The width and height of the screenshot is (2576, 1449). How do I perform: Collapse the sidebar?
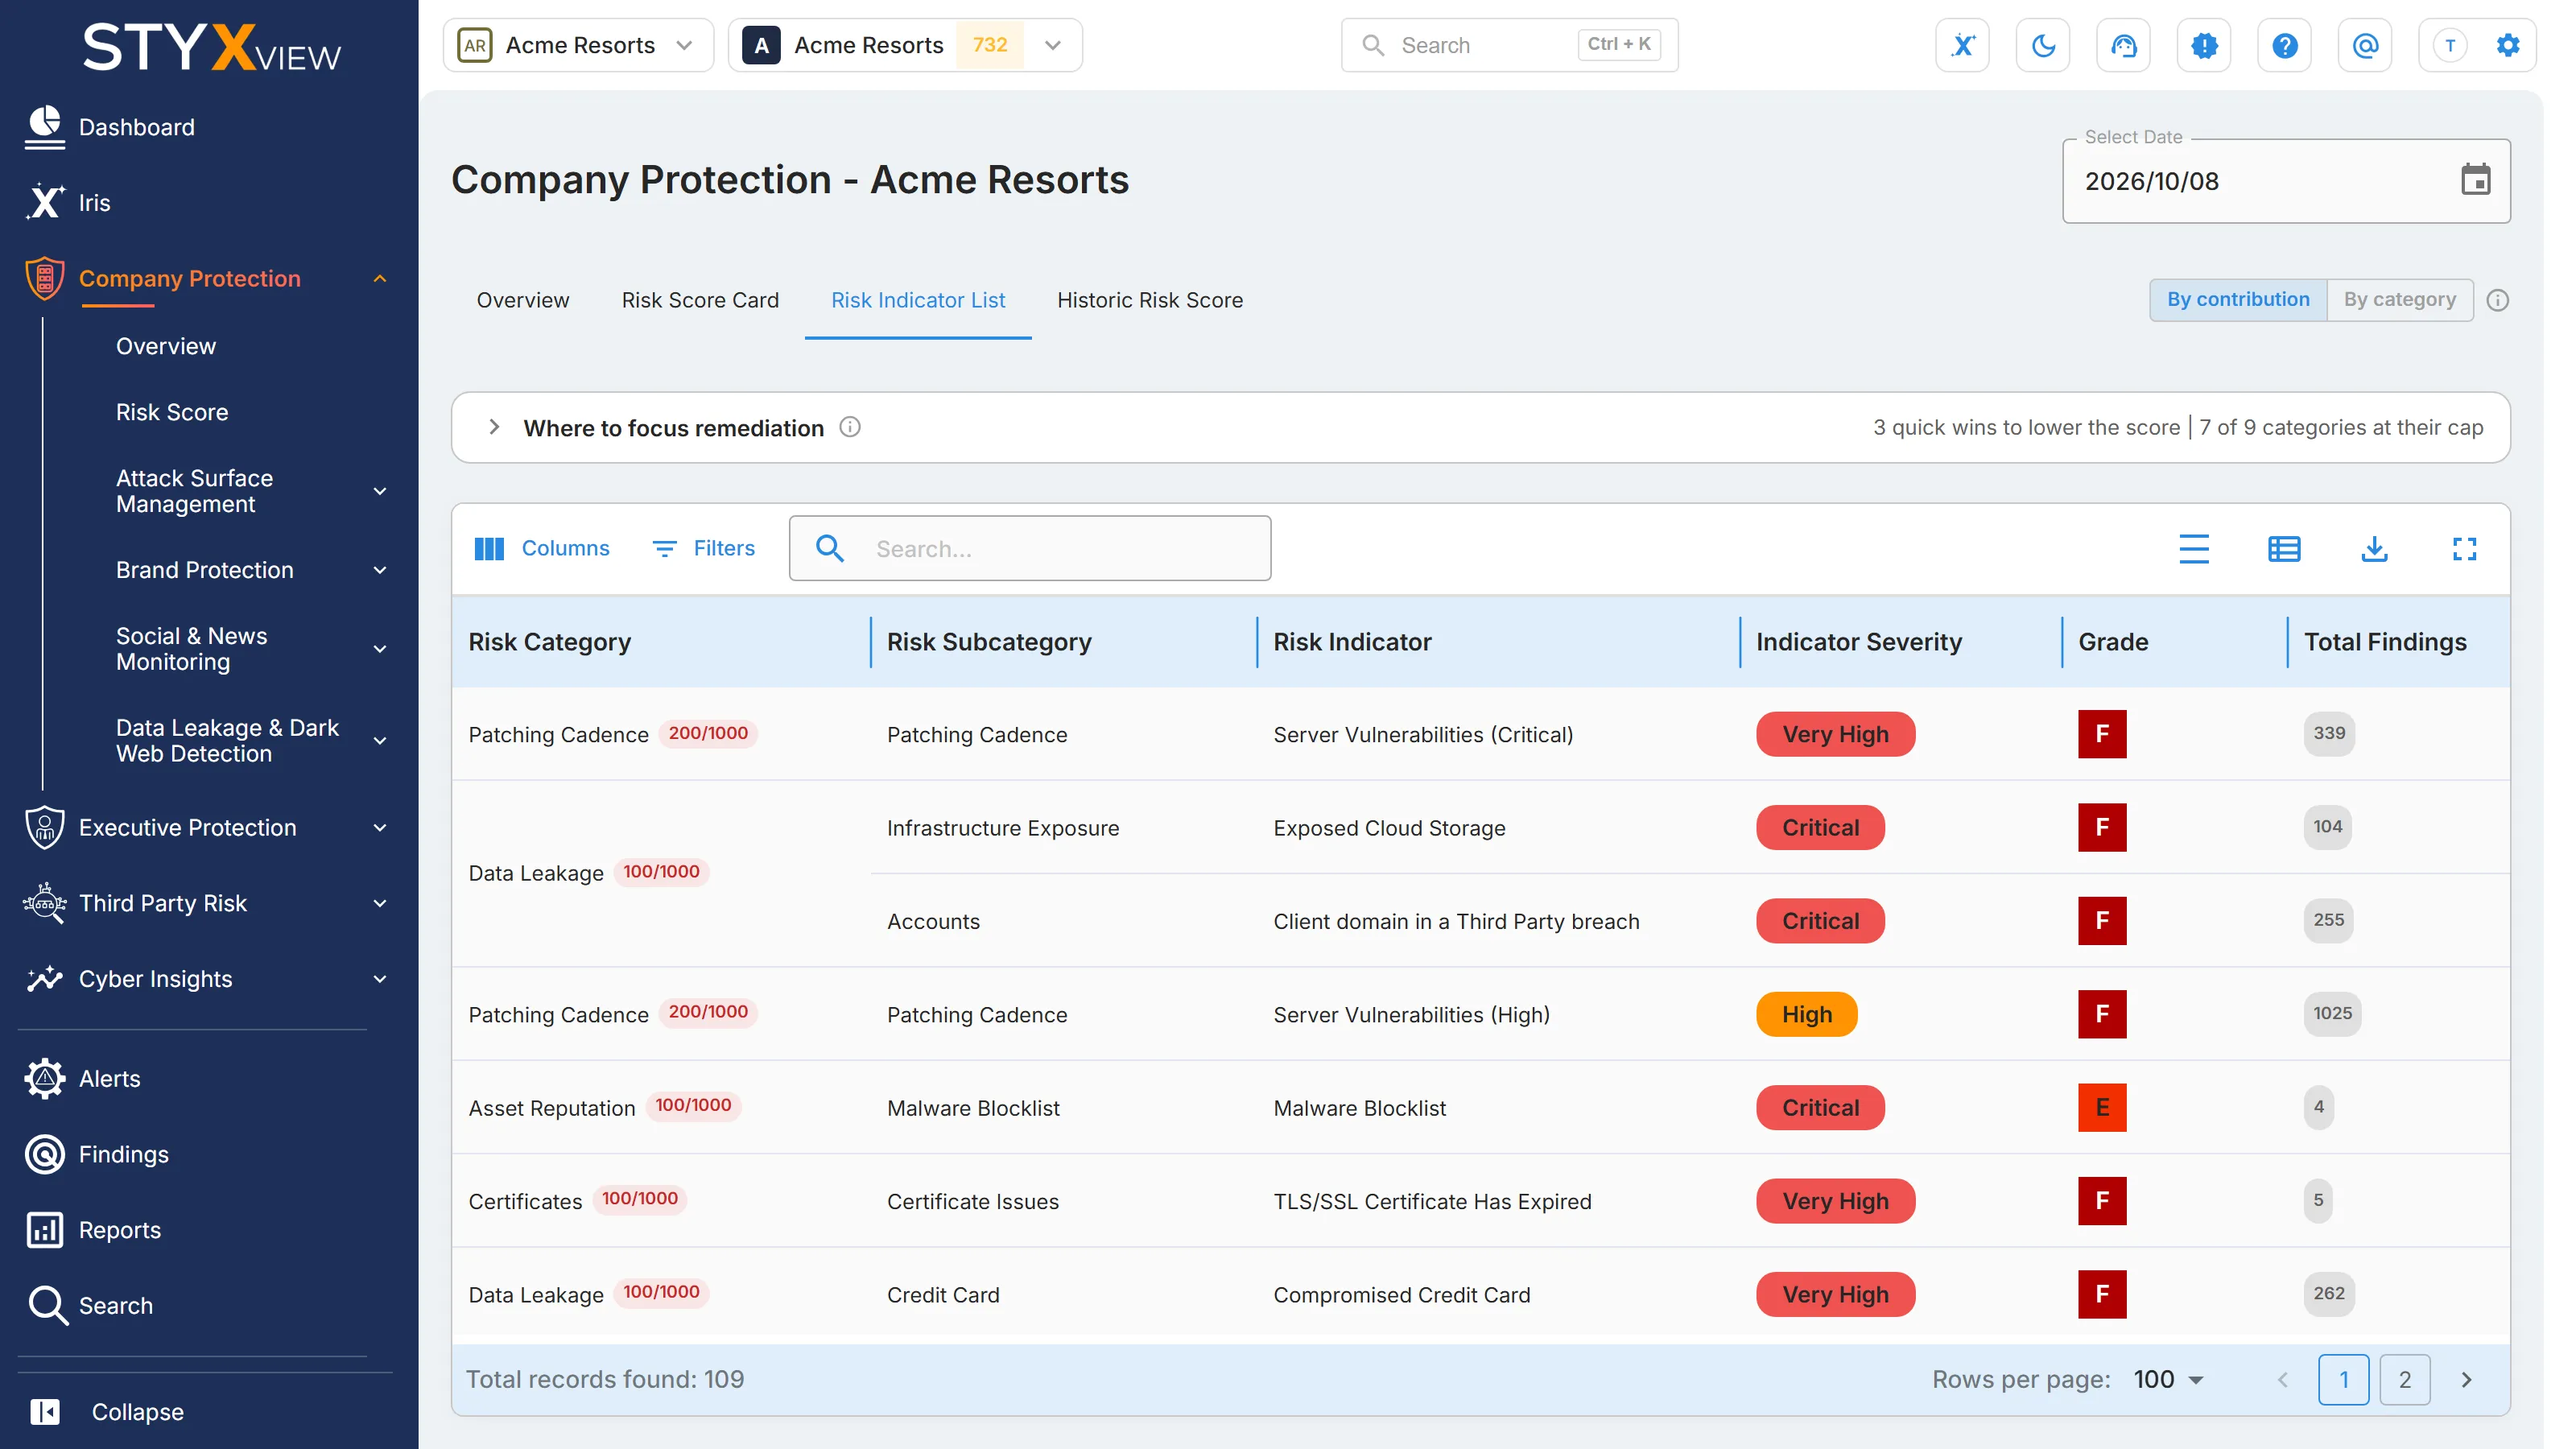pos(106,1411)
